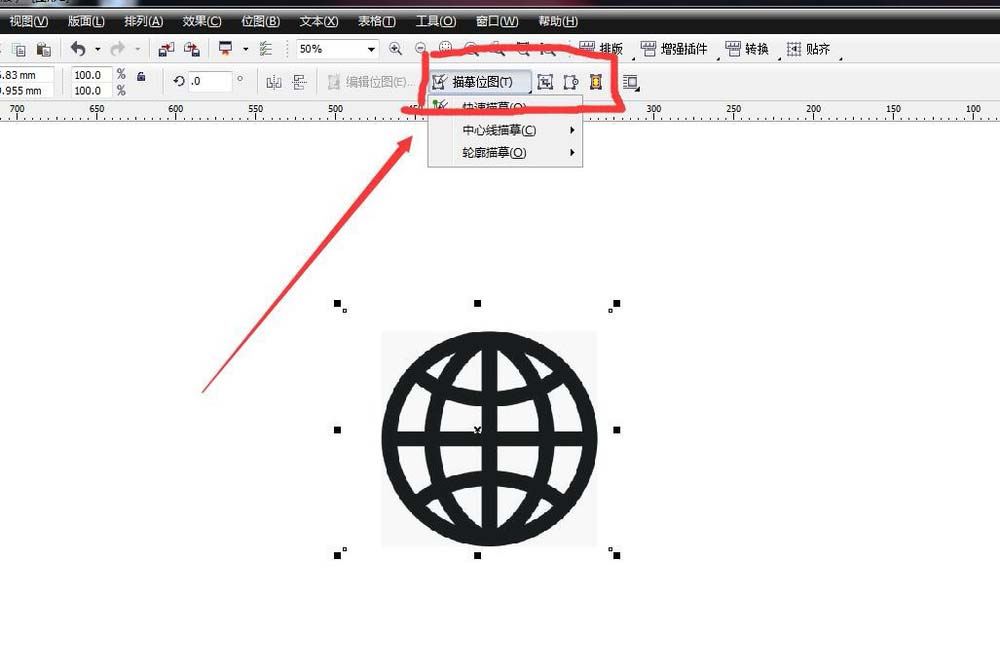Open the 帮助(H) menu
This screenshot has height=658, width=1000.
(558, 21)
